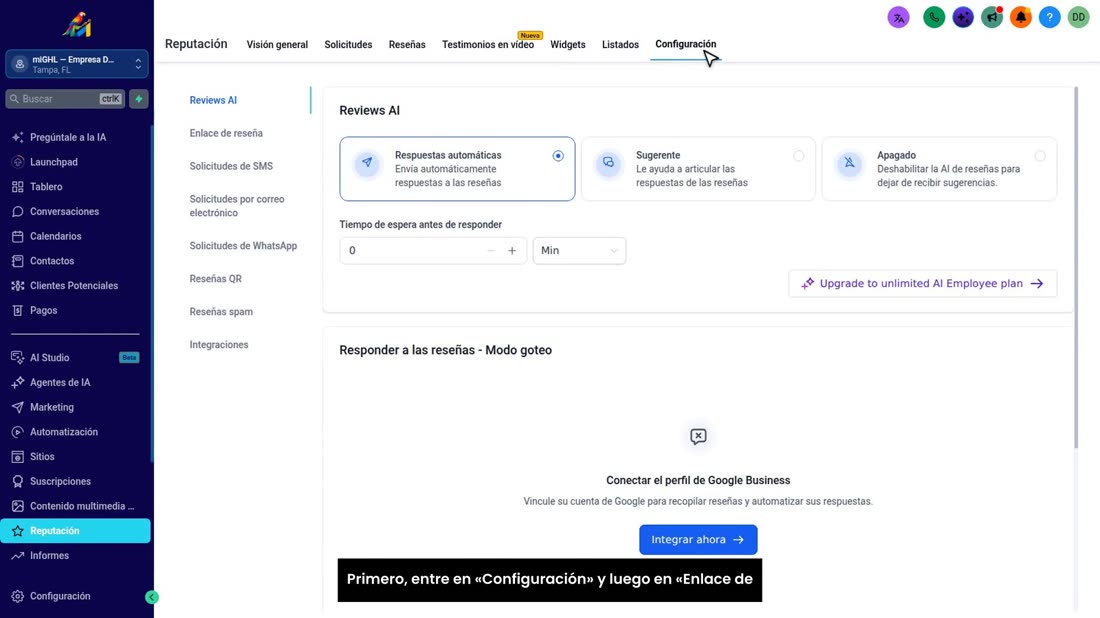Switch to Reseñas tab
This screenshot has width=1100, height=618.
407,44
